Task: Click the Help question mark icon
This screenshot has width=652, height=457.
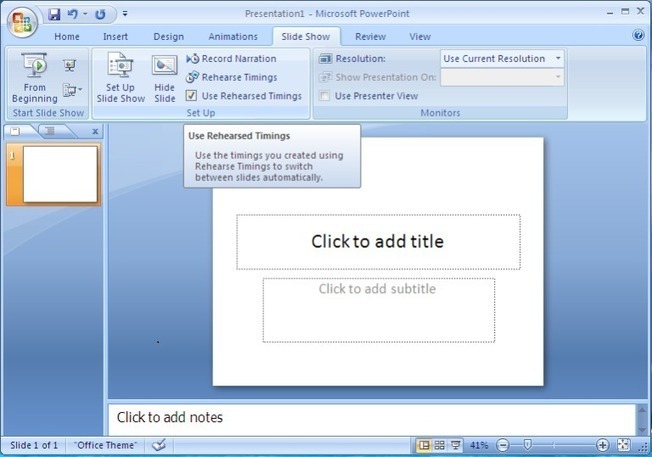Action: pyautogui.click(x=638, y=35)
